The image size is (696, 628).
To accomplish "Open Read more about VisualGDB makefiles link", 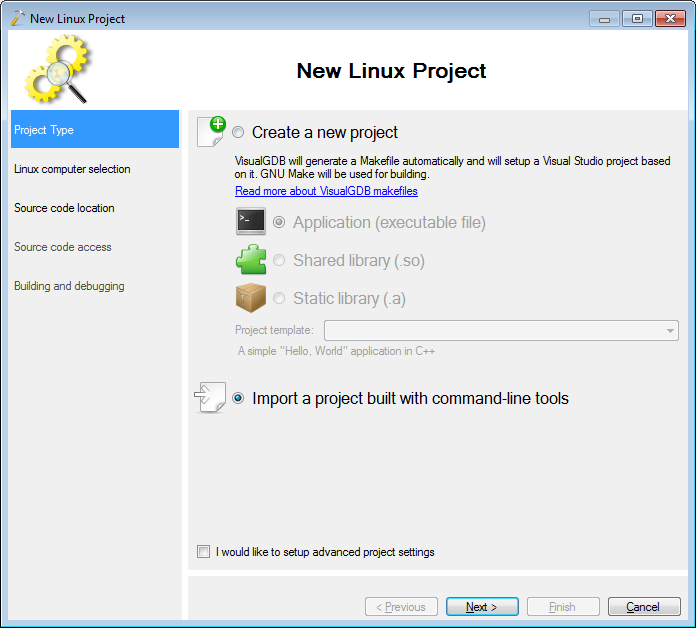I will click(326, 191).
